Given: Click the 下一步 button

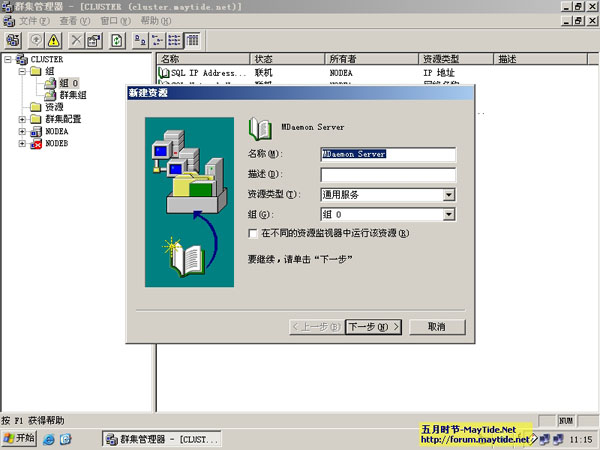Looking at the screenshot, I should point(373,327).
